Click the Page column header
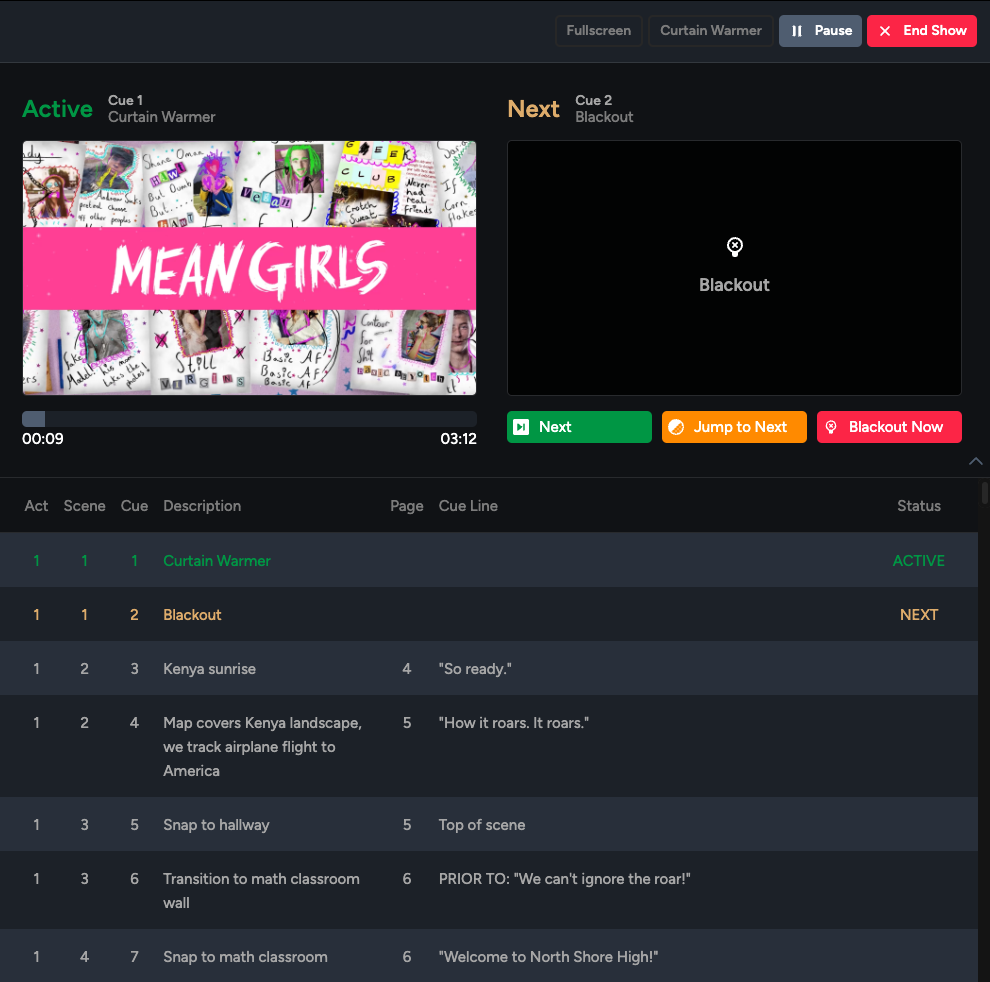 (x=407, y=506)
